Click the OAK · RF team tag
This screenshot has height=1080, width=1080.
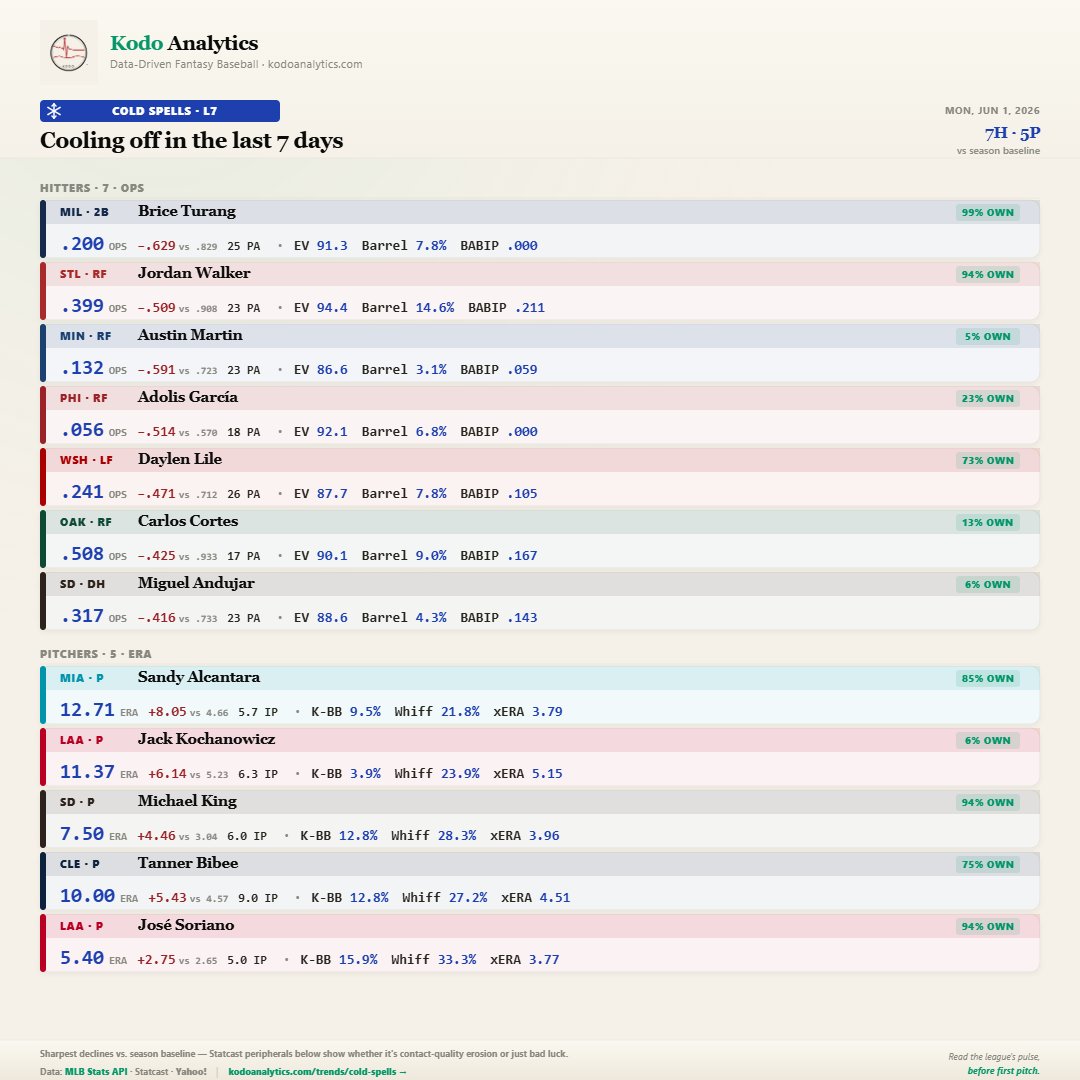(85, 522)
